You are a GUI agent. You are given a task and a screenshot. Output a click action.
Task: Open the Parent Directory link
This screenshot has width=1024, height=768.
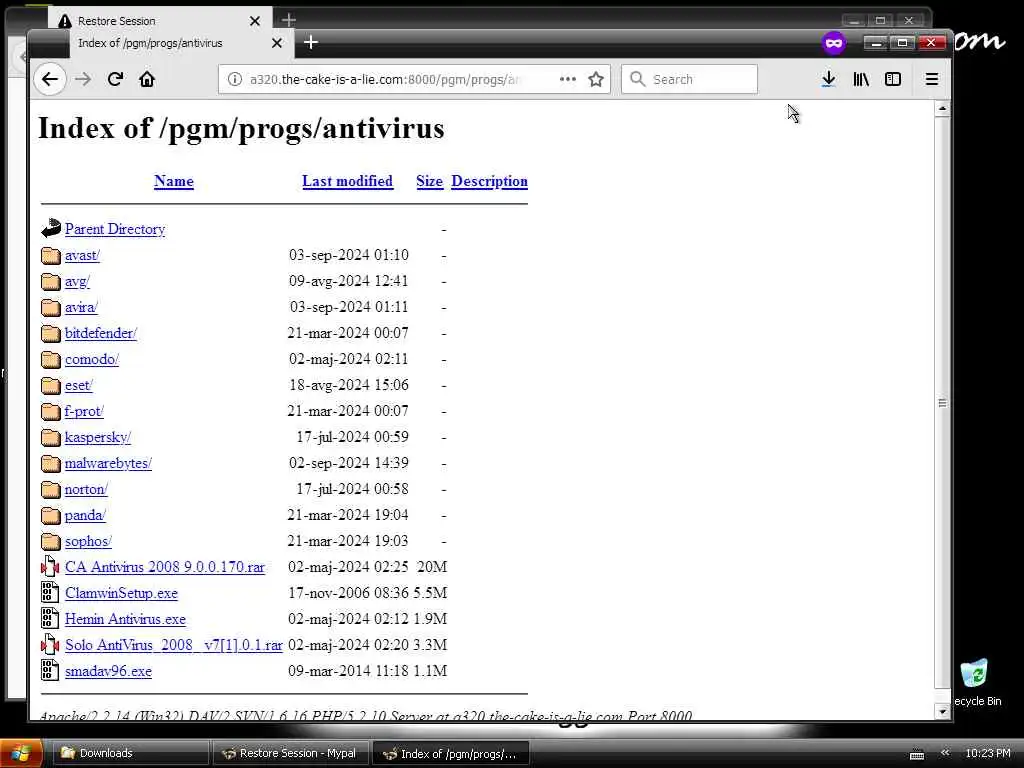[115, 229]
